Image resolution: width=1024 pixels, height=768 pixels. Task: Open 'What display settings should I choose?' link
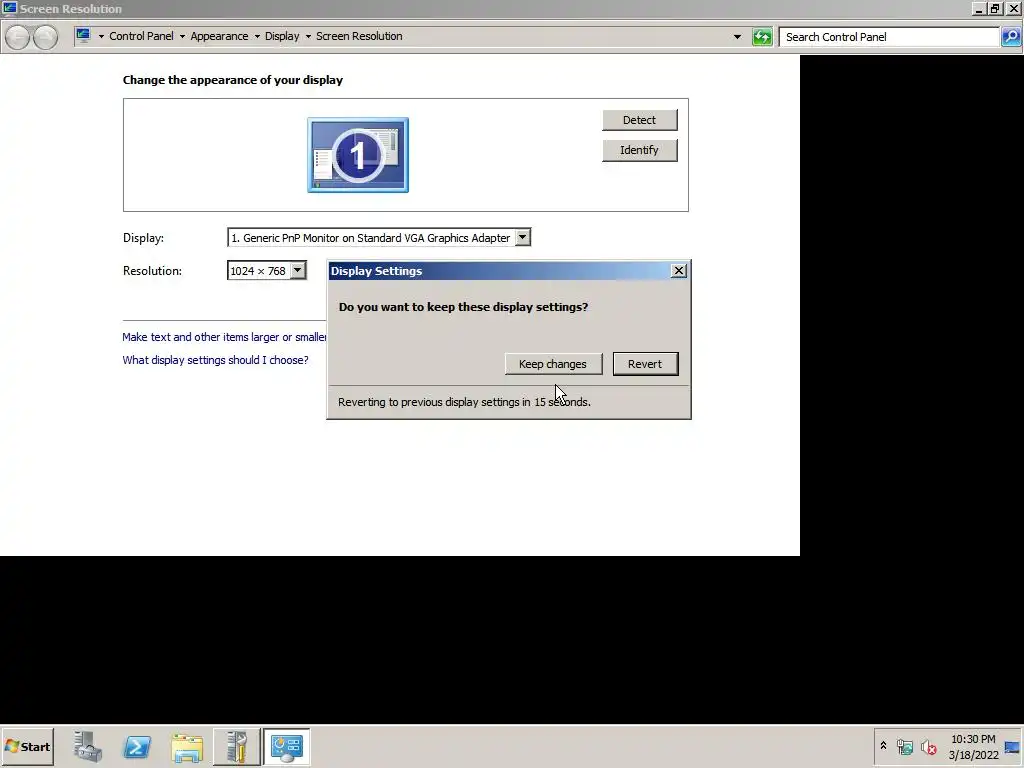click(216, 360)
